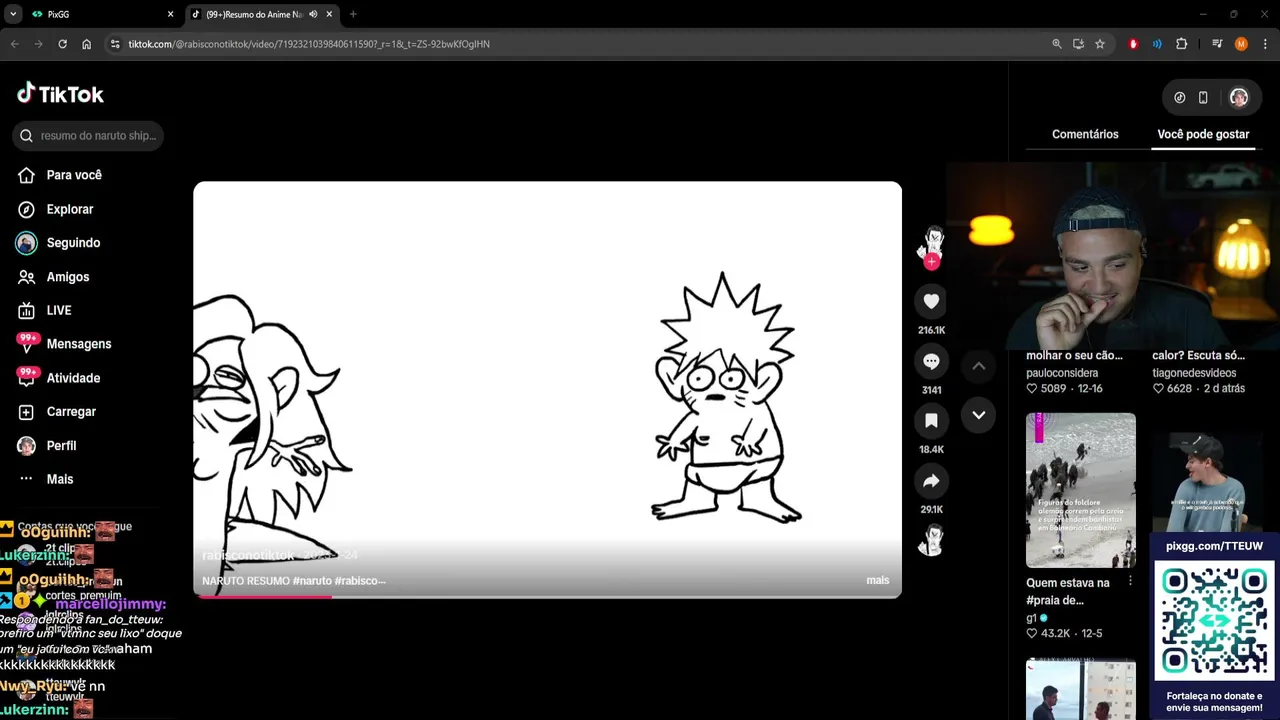Click the pixgg.com/TTEUW QR code
The width and height of the screenshot is (1280, 720).
tap(1215, 621)
